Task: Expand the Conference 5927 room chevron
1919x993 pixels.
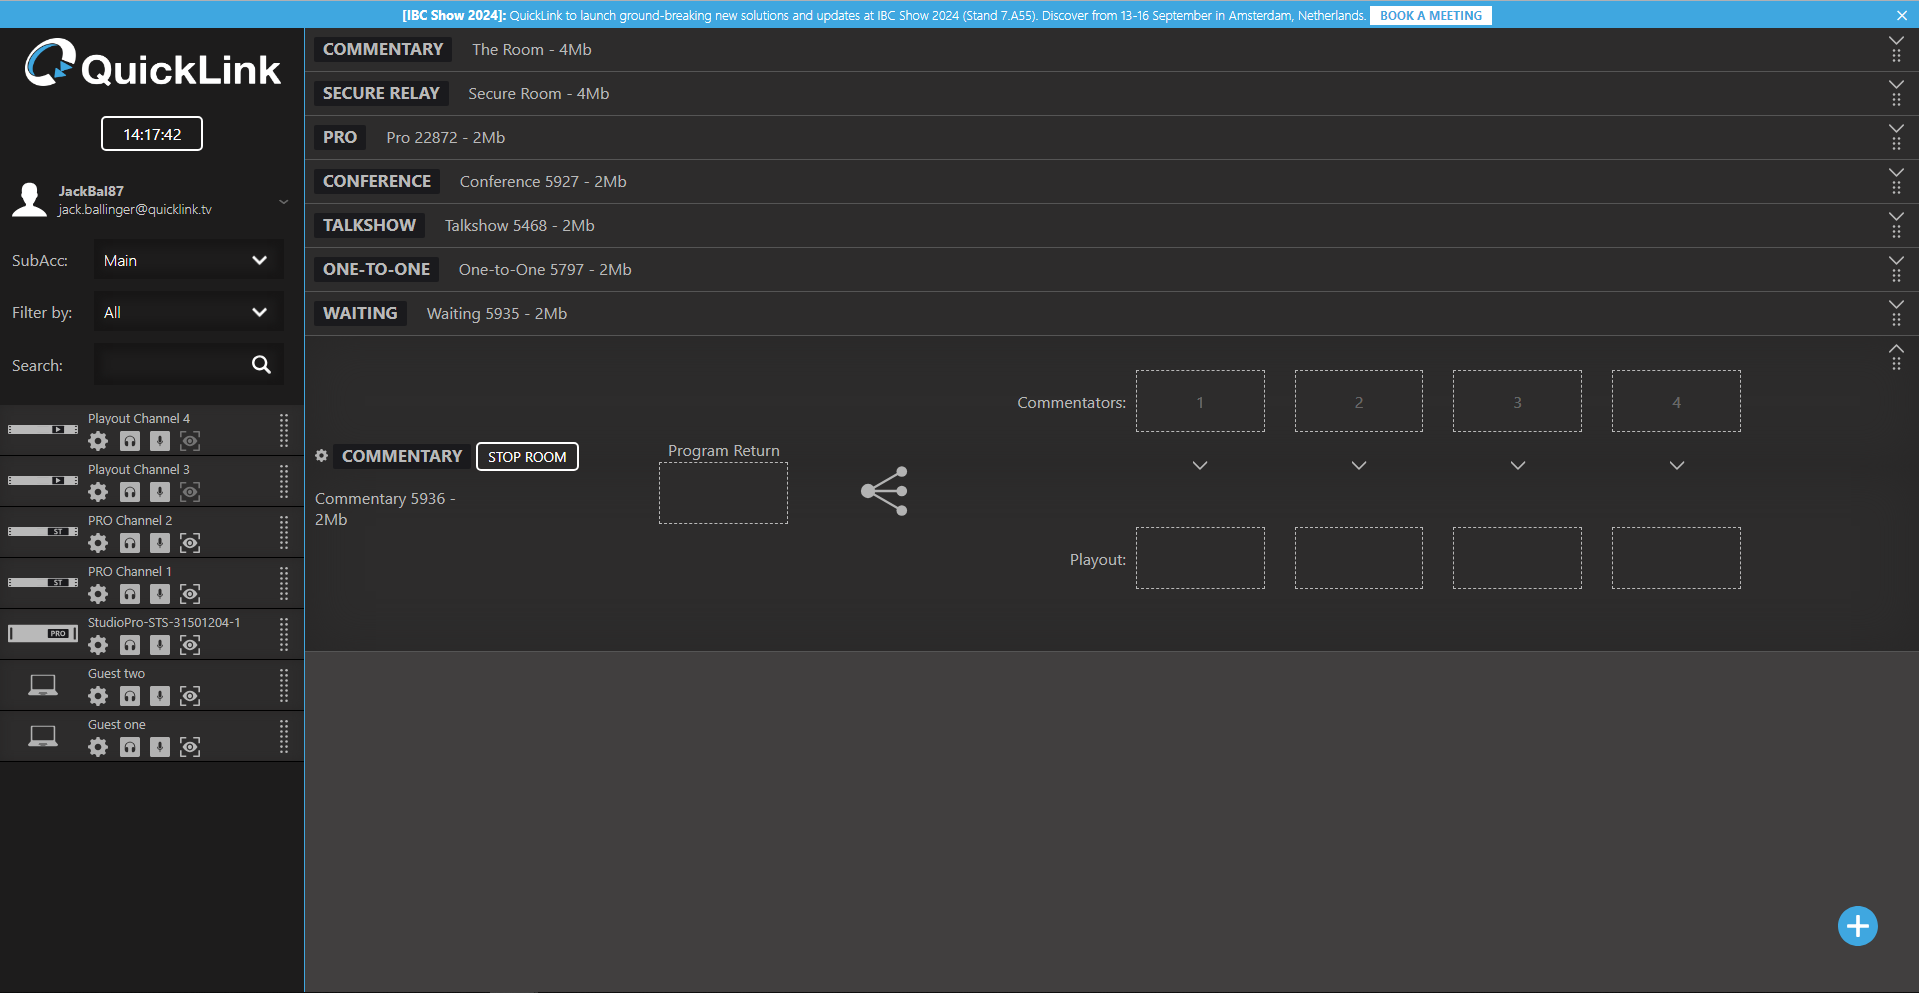Action: pyautogui.click(x=1896, y=173)
